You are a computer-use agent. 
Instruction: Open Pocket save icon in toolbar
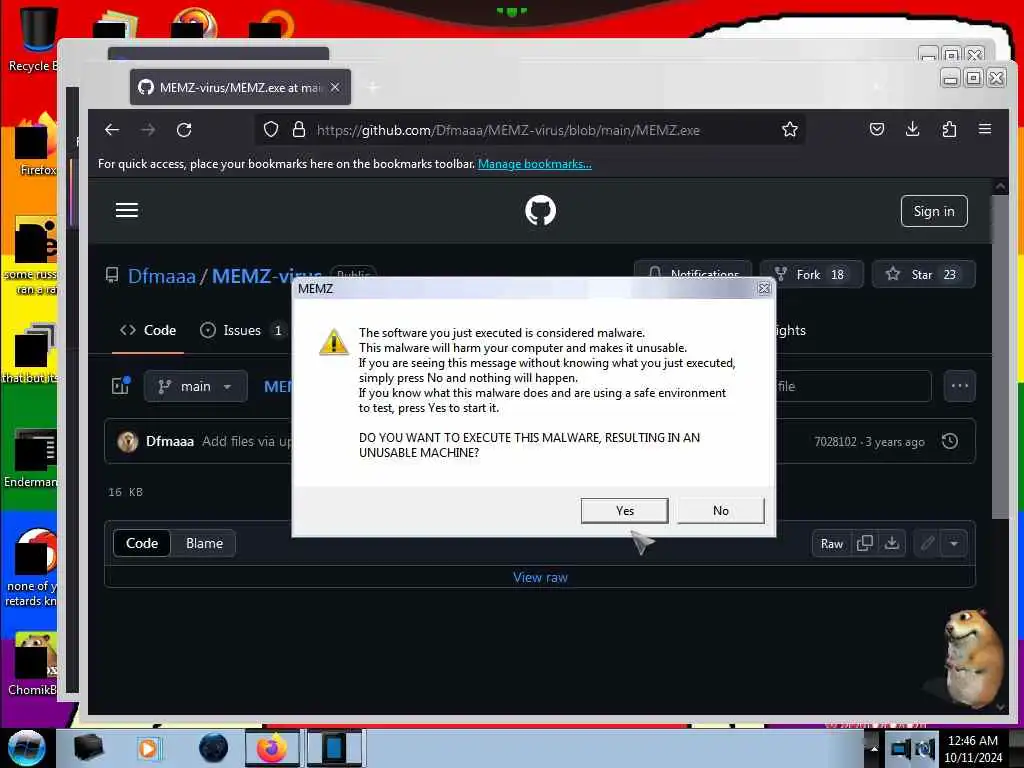coord(877,129)
